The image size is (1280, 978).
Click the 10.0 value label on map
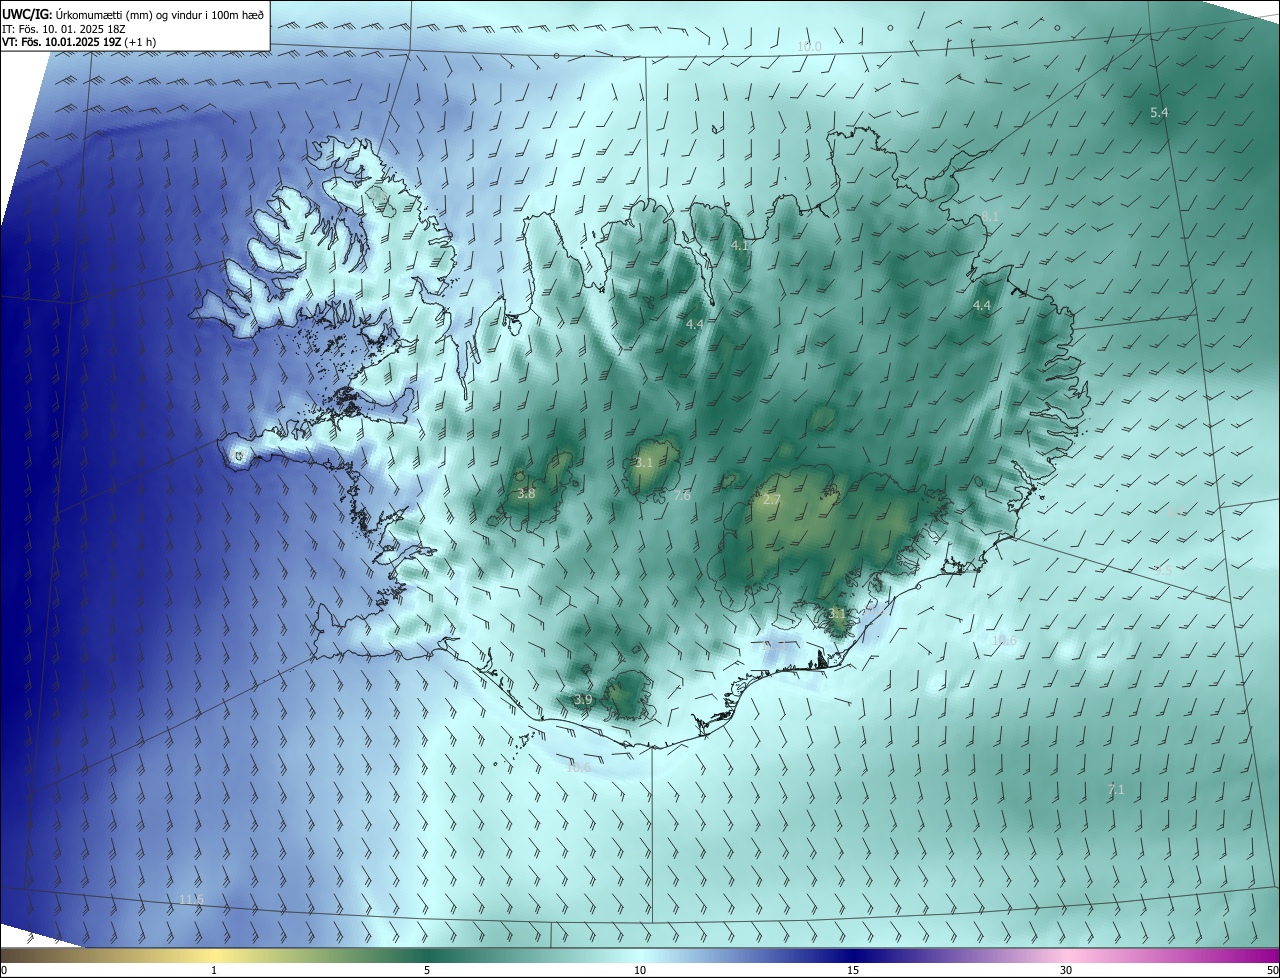tap(809, 47)
